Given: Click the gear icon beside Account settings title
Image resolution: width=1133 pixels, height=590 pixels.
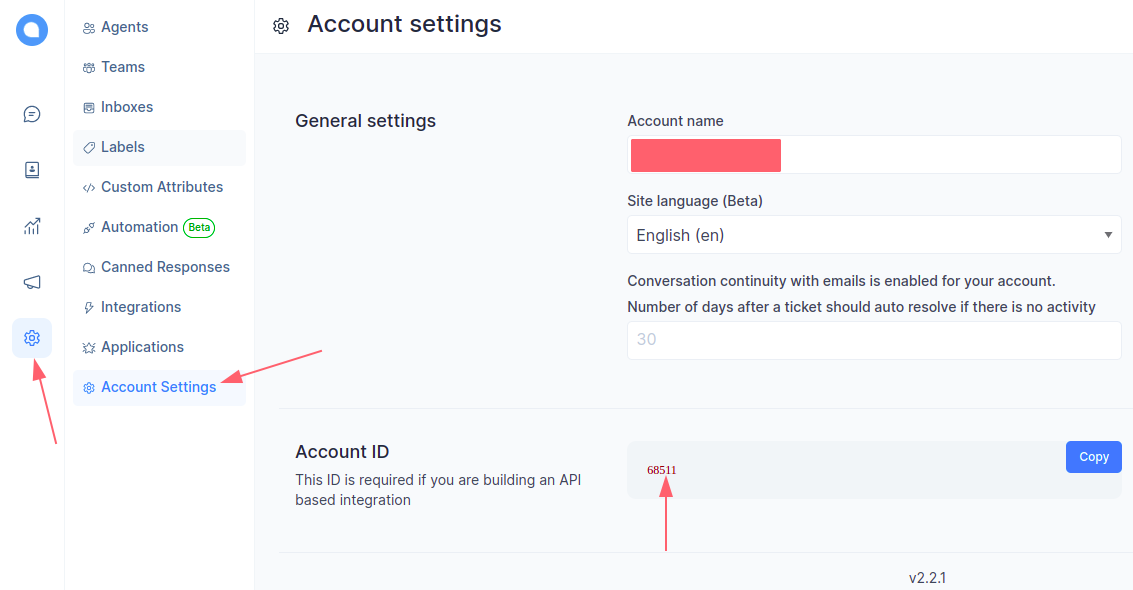Looking at the screenshot, I should point(281,26).
